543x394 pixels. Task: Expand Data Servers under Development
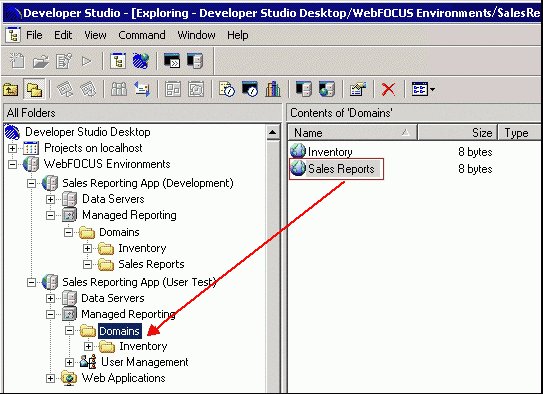click(50, 199)
